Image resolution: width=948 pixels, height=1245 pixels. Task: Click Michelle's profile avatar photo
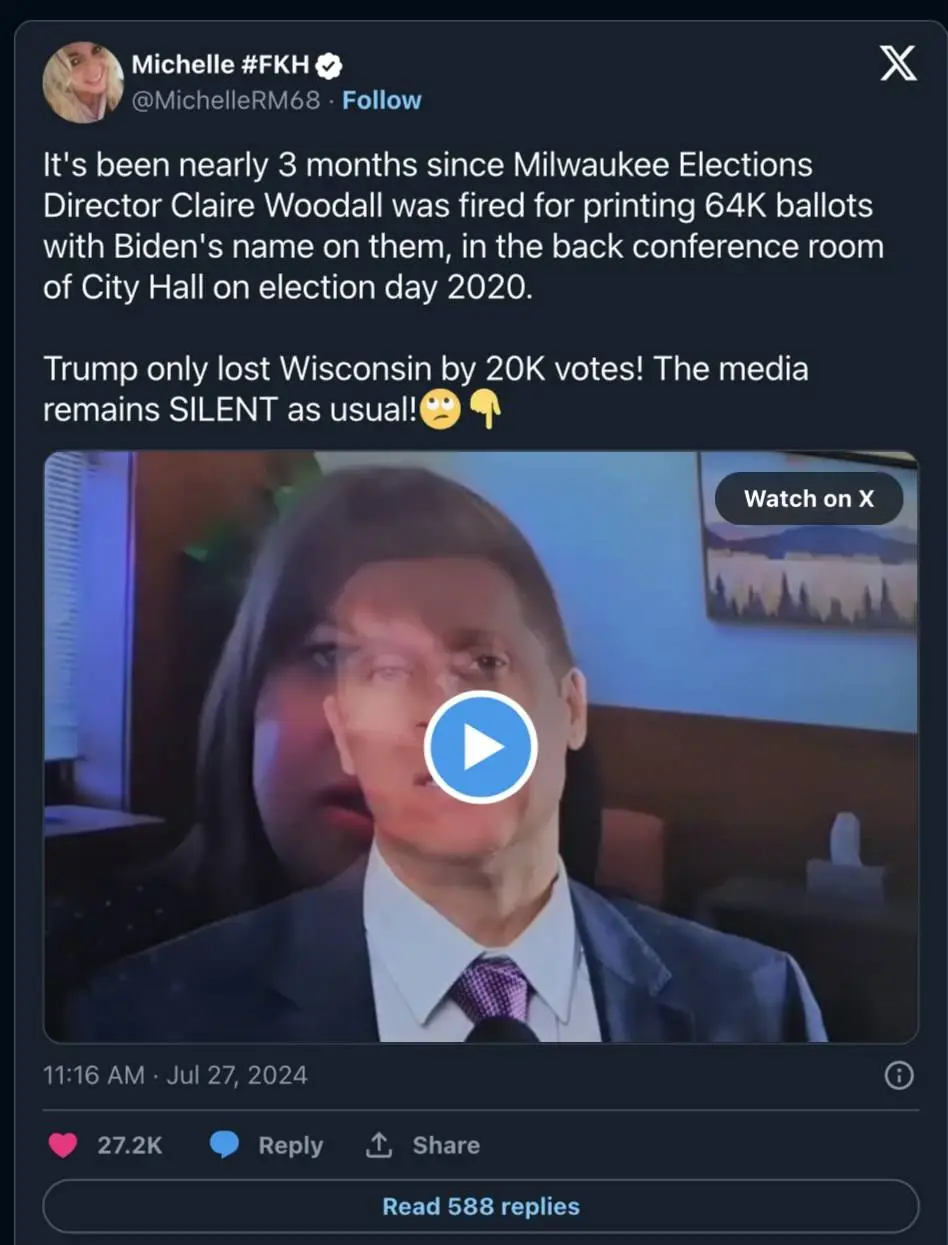tap(83, 83)
